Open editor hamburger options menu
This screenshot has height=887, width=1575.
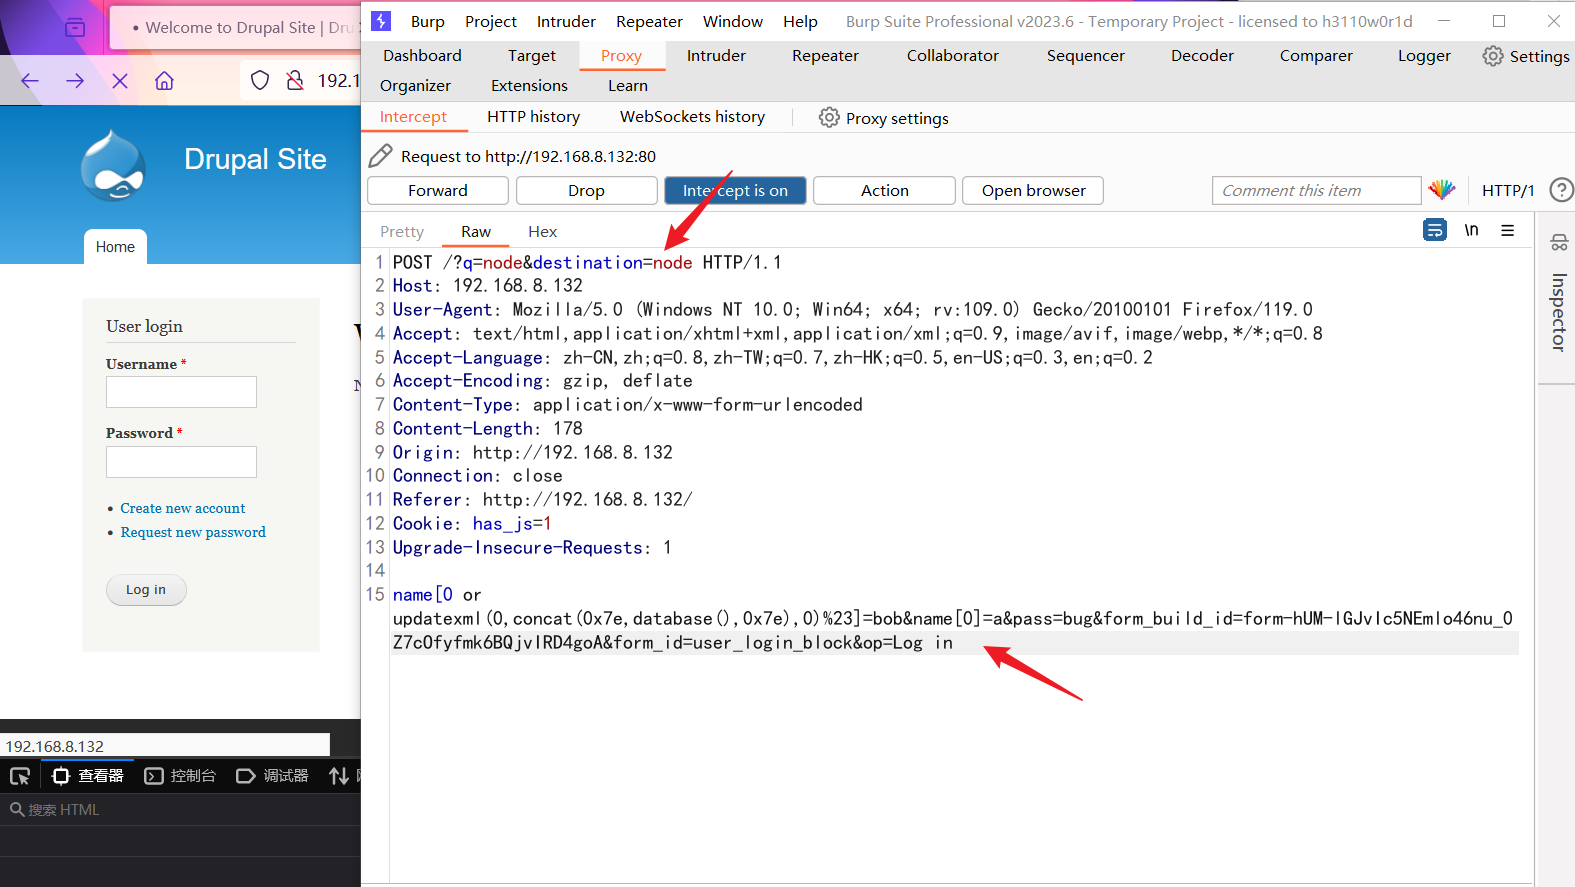(1507, 230)
